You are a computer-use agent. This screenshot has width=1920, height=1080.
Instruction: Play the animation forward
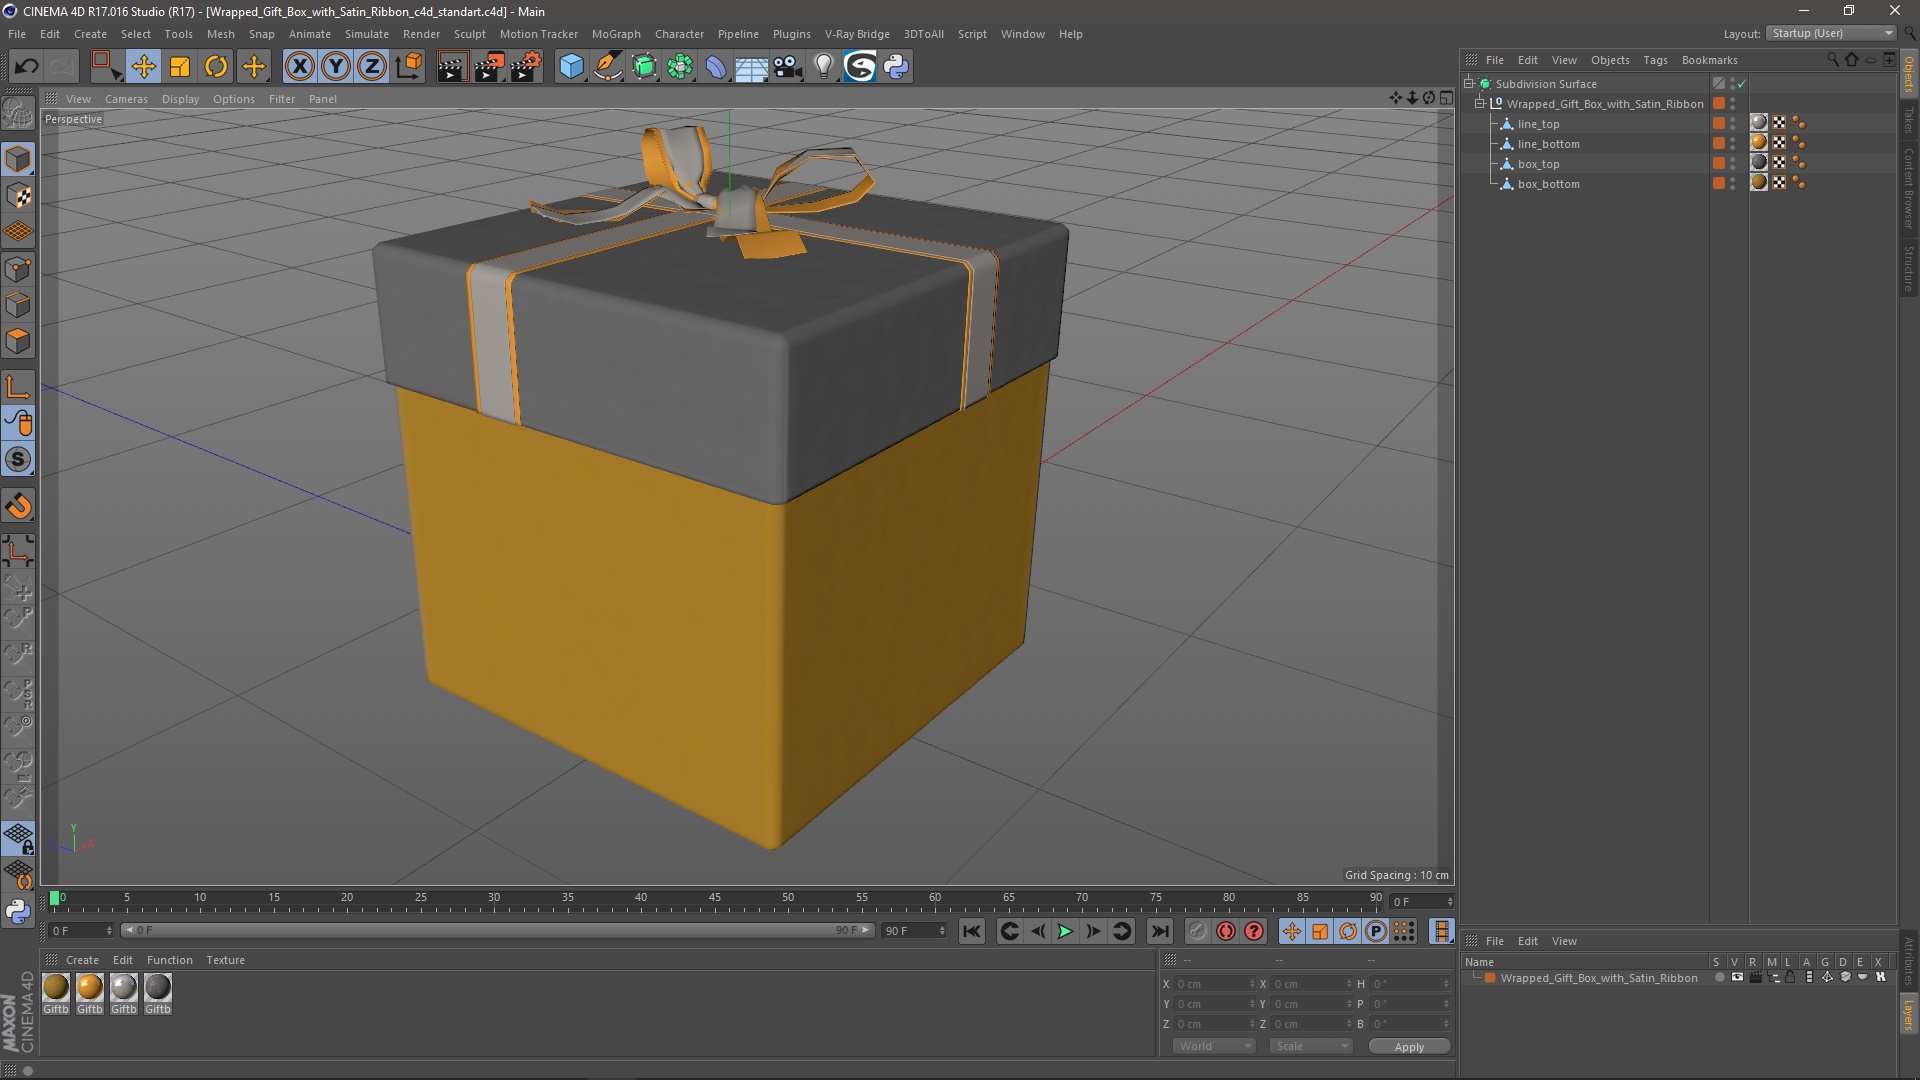(1065, 932)
